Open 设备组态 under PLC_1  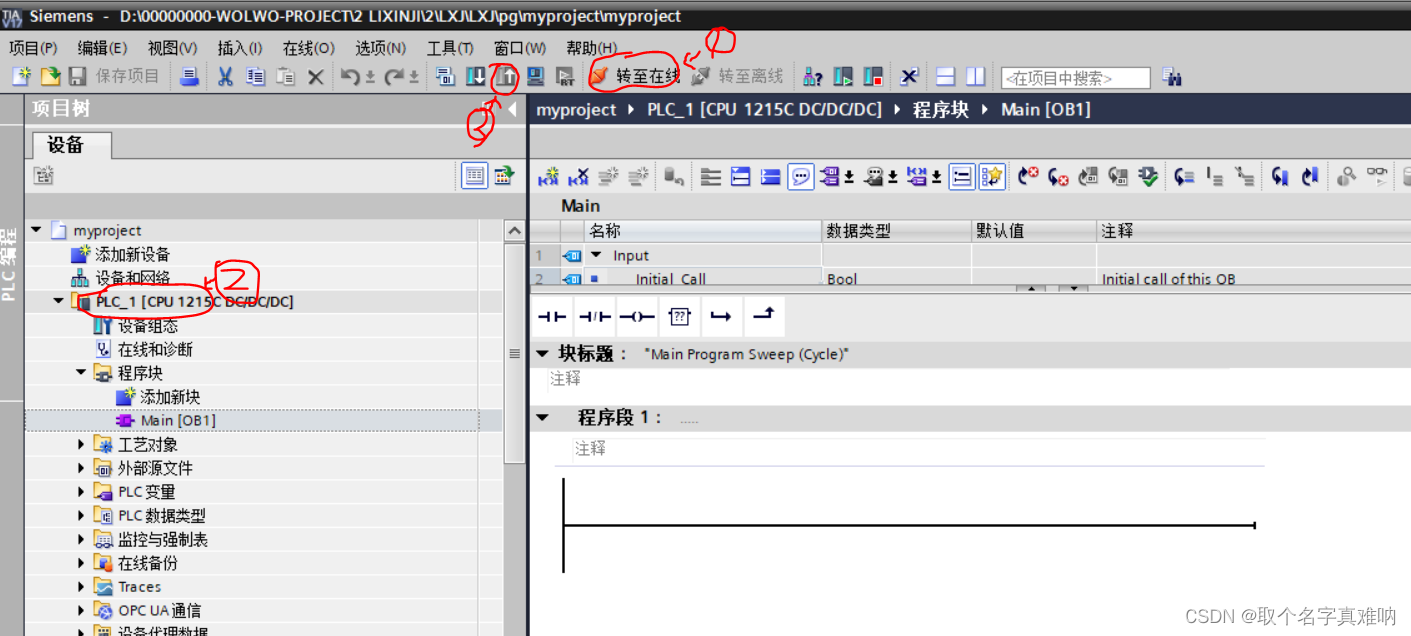tap(147, 325)
